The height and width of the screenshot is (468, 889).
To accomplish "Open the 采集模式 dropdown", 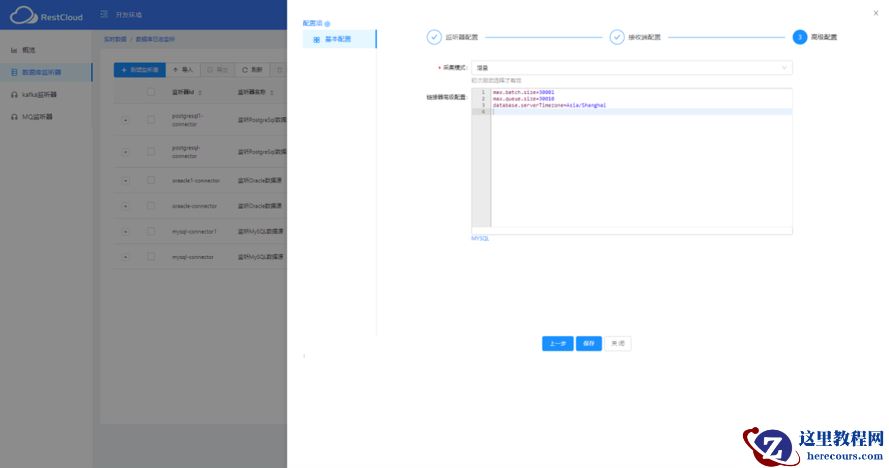I will (631, 68).
